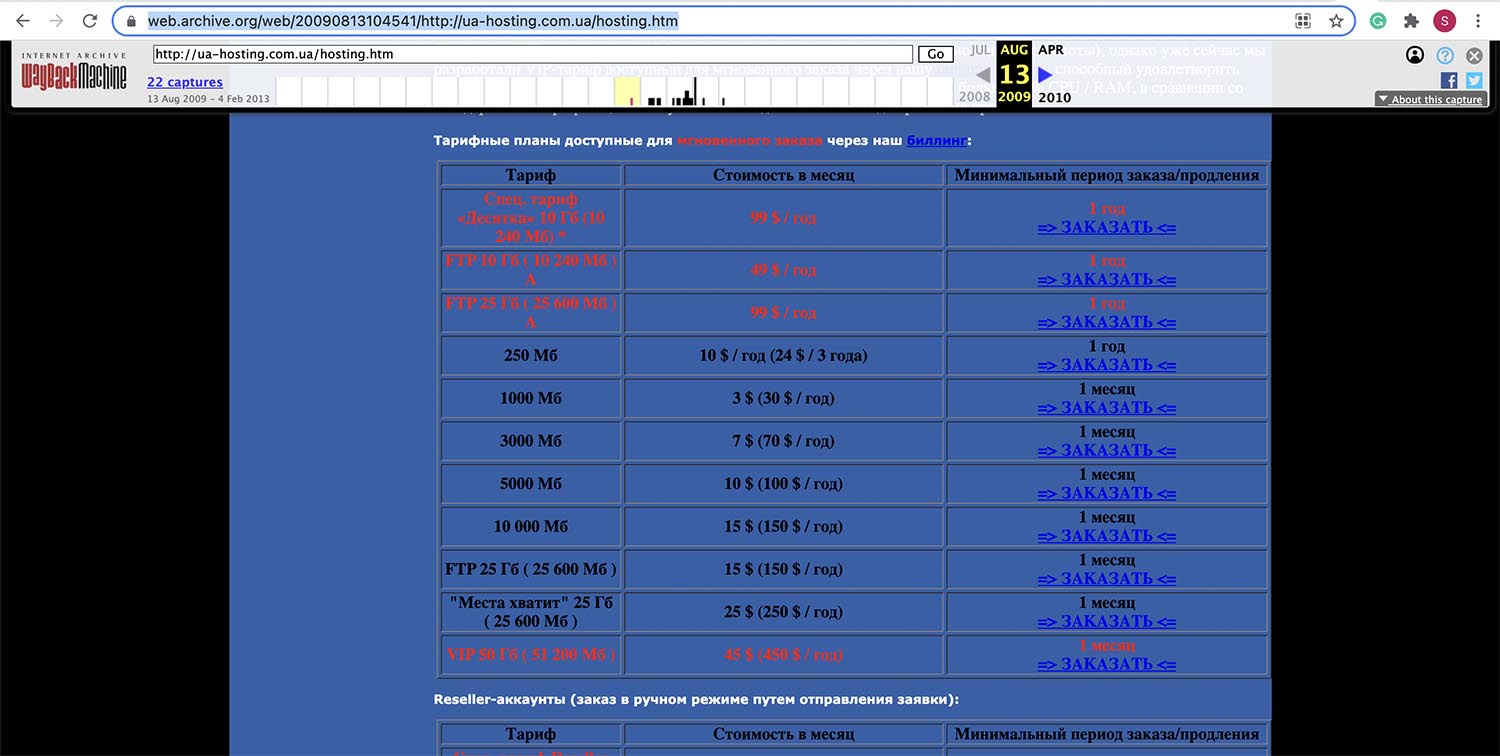Image resolution: width=1500 pixels, height=756 pixels.
Task: Order the 10 000 Мб plan
Action: click(x=1107, y=536)
